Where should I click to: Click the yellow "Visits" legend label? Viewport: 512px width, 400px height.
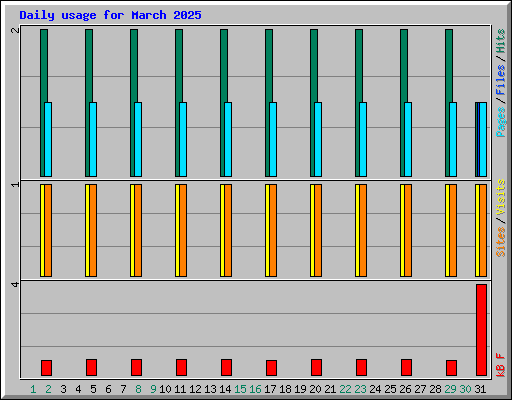point(500,198)
